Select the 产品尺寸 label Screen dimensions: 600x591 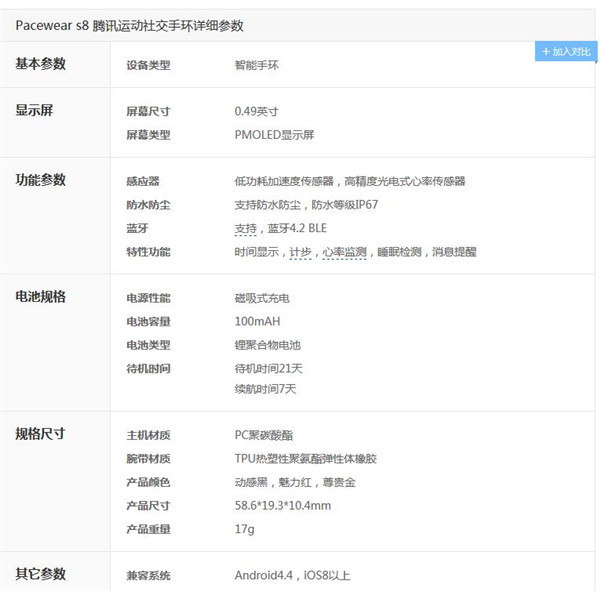click(148, 506)
